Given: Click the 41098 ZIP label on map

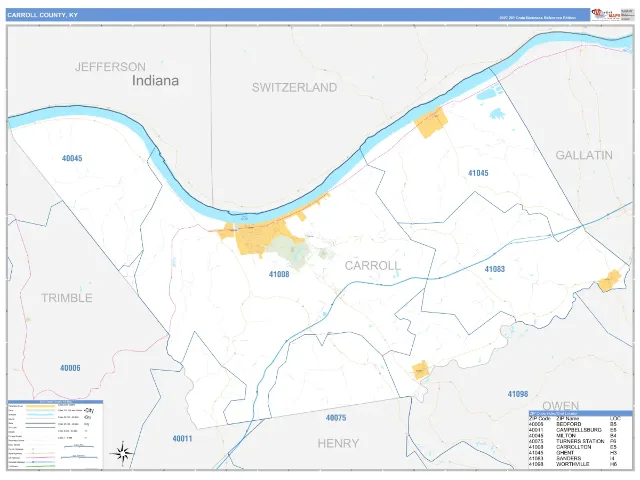Looking at the screenshot, I should [x=518, y=394].
